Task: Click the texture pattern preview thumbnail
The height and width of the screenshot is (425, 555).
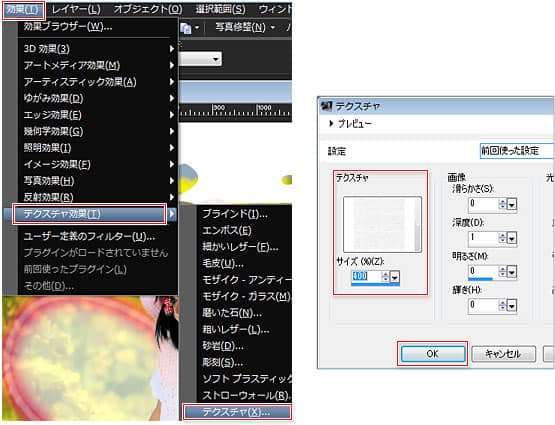Action: coord(382,224)
